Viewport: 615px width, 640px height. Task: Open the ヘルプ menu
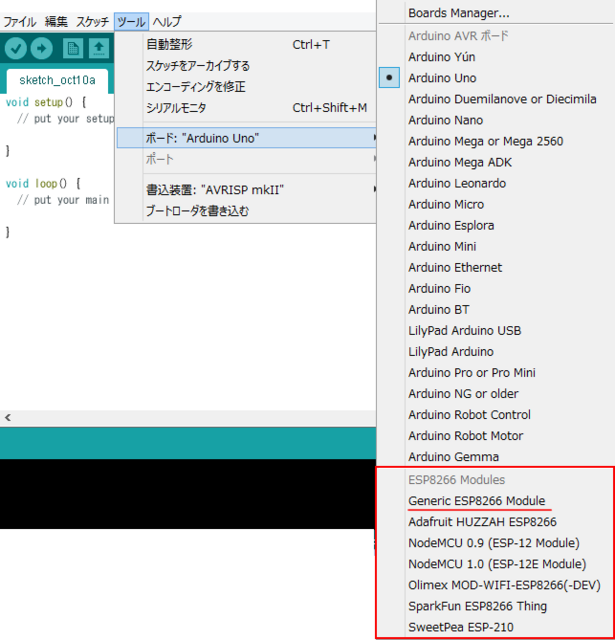tap(167, 21)
